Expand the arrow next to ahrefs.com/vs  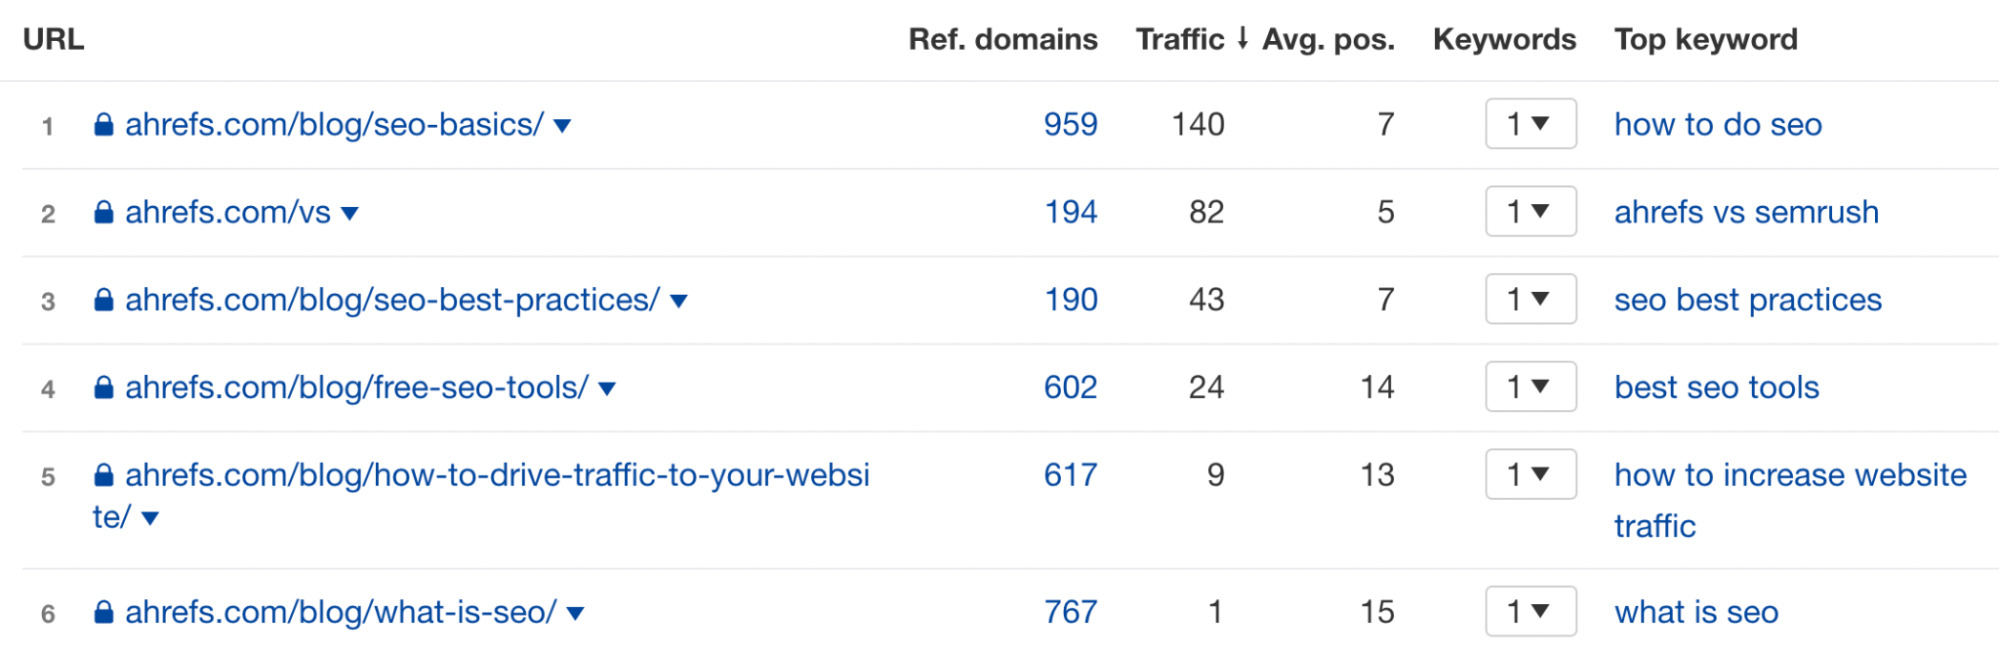click(x=350, y=214)
